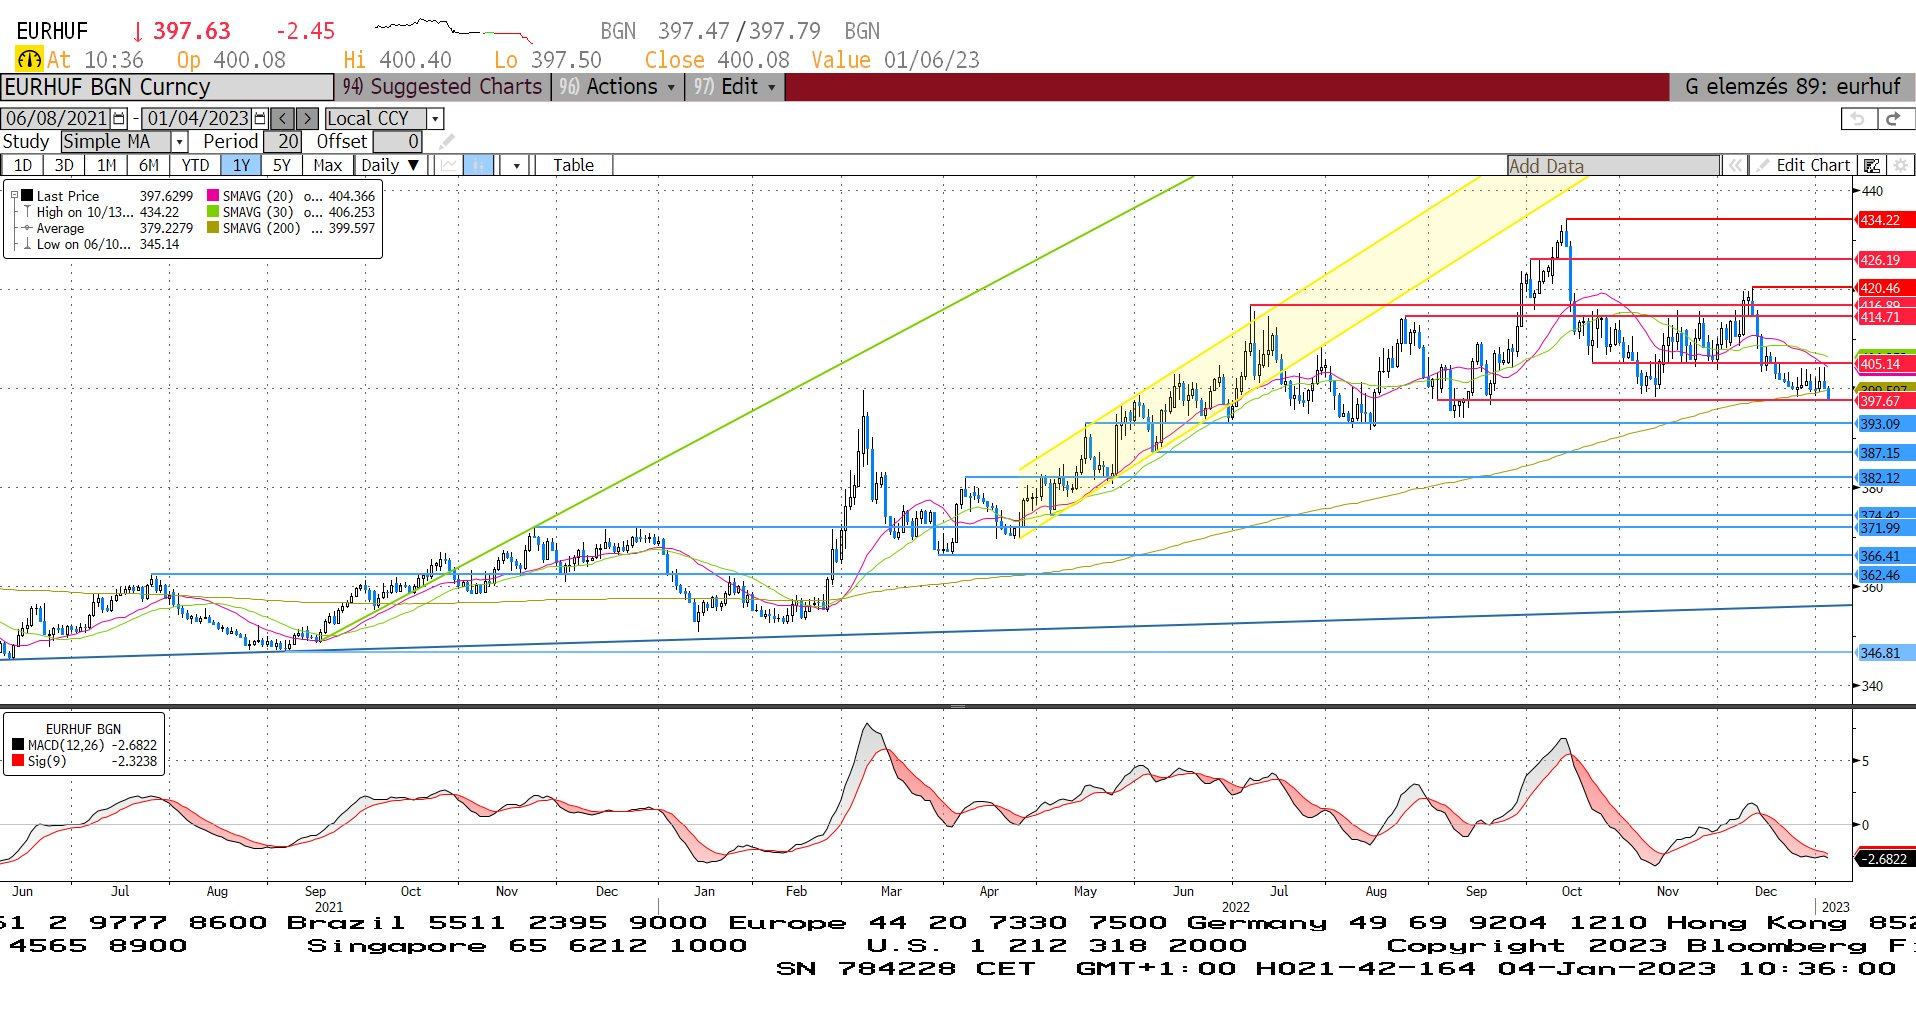Open Suggested Charts menu
Screen dimensions: 1916x1024
[442, 87]
